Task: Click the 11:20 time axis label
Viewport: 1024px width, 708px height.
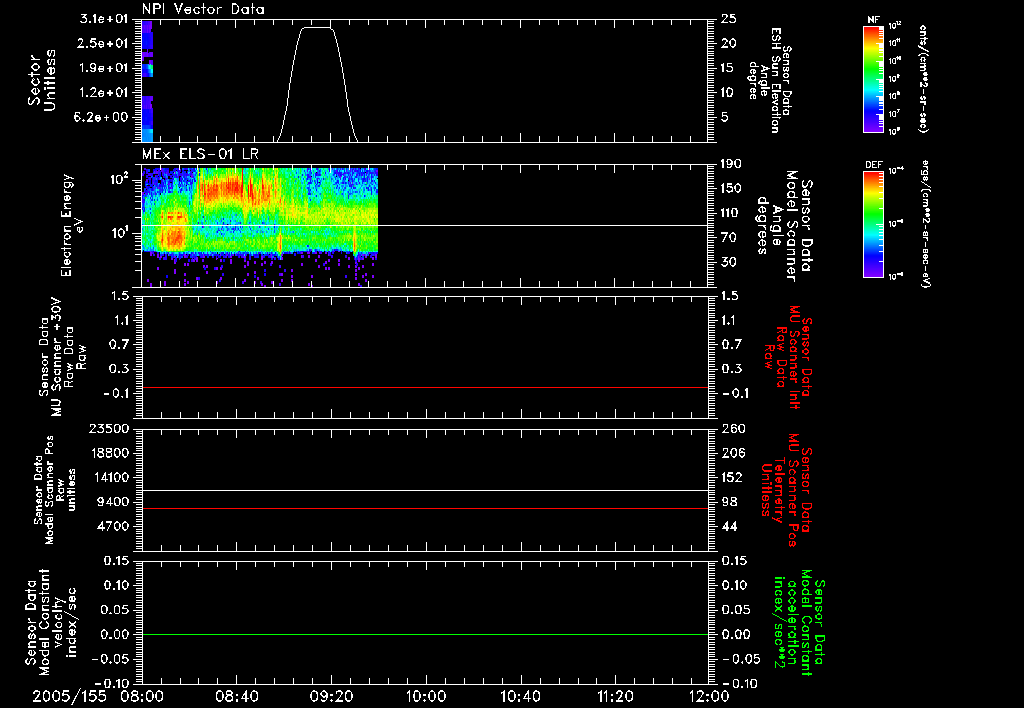Action: pyautogui.click(x=615, y=696)
